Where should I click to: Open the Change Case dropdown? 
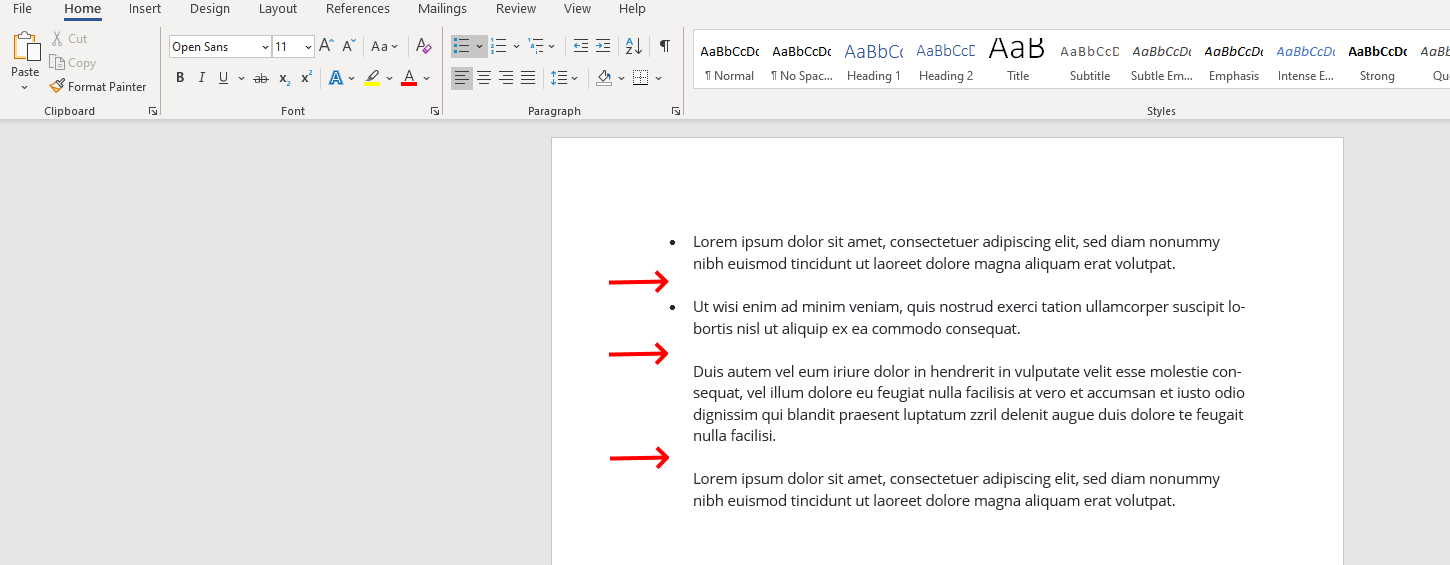click(384, 46)
